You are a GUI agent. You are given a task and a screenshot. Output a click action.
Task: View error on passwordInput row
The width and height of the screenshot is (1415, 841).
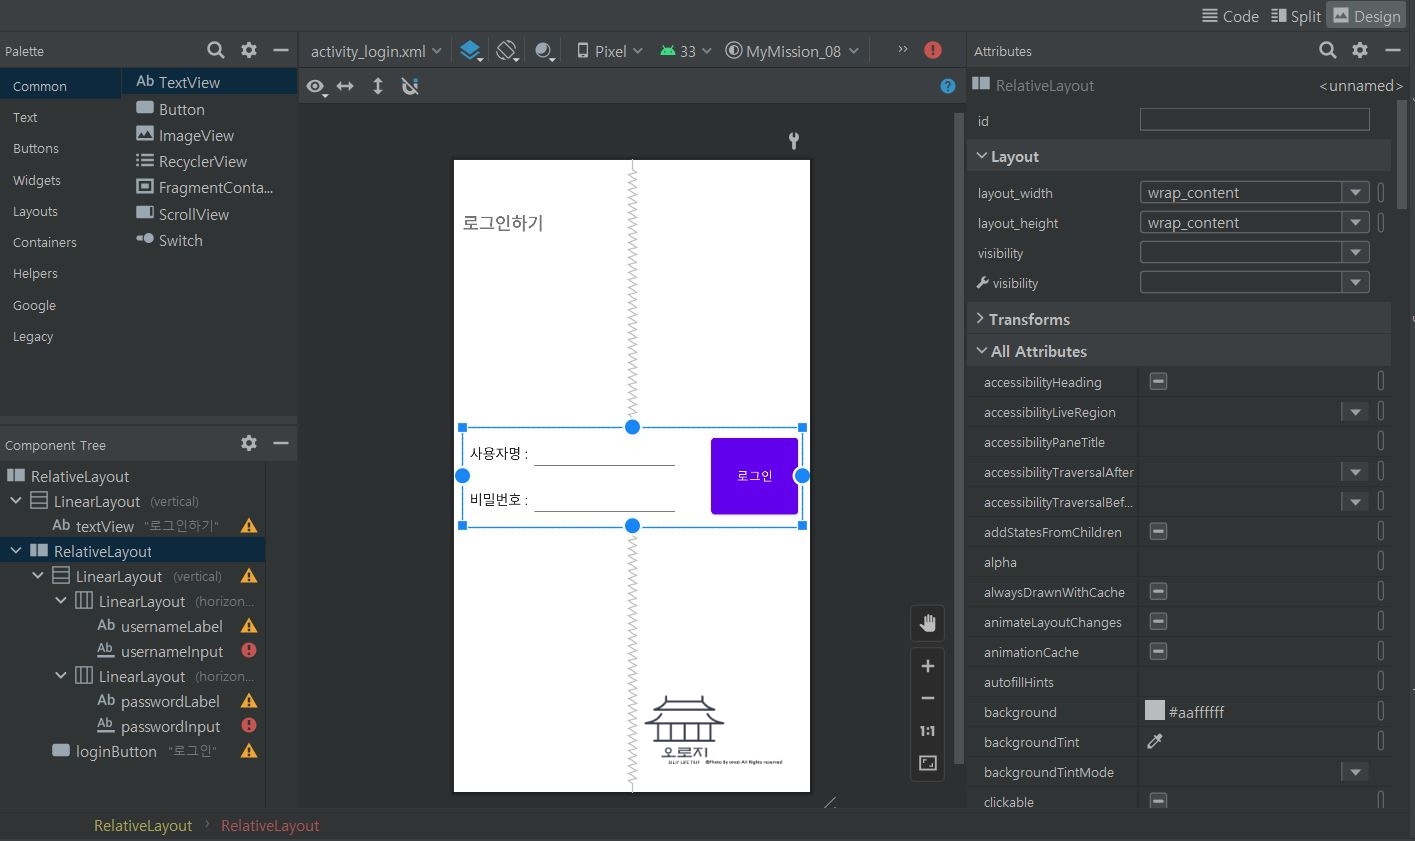249,725
